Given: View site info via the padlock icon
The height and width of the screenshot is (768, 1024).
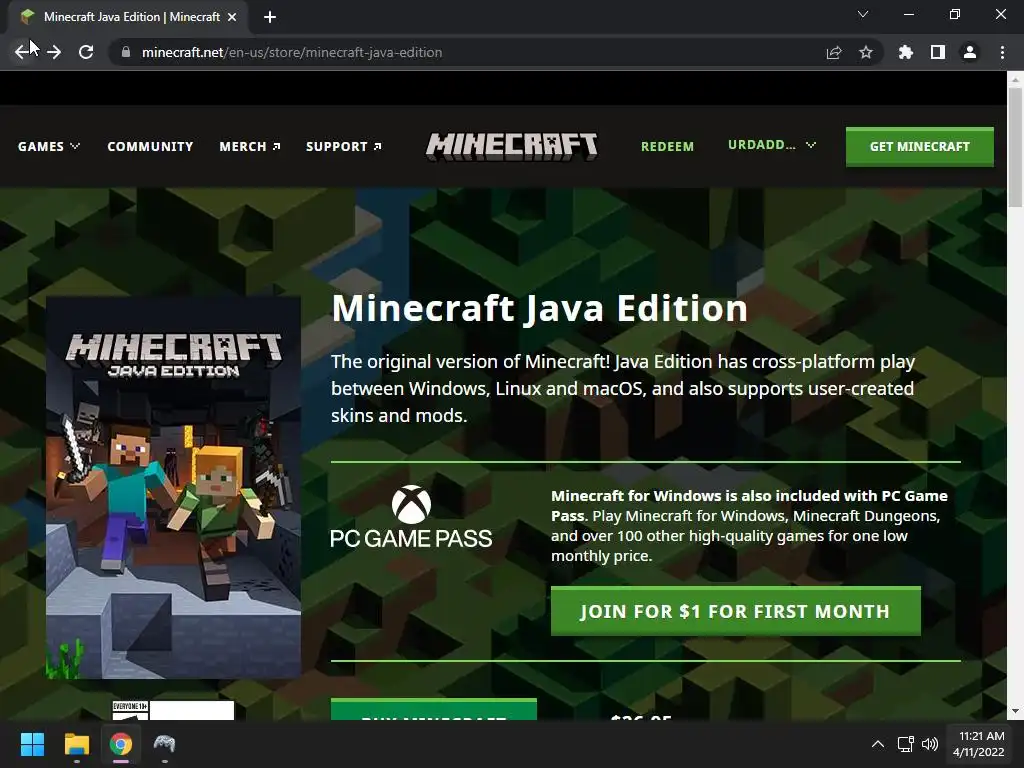Looking at the screenshot, I should coord(126,52).
